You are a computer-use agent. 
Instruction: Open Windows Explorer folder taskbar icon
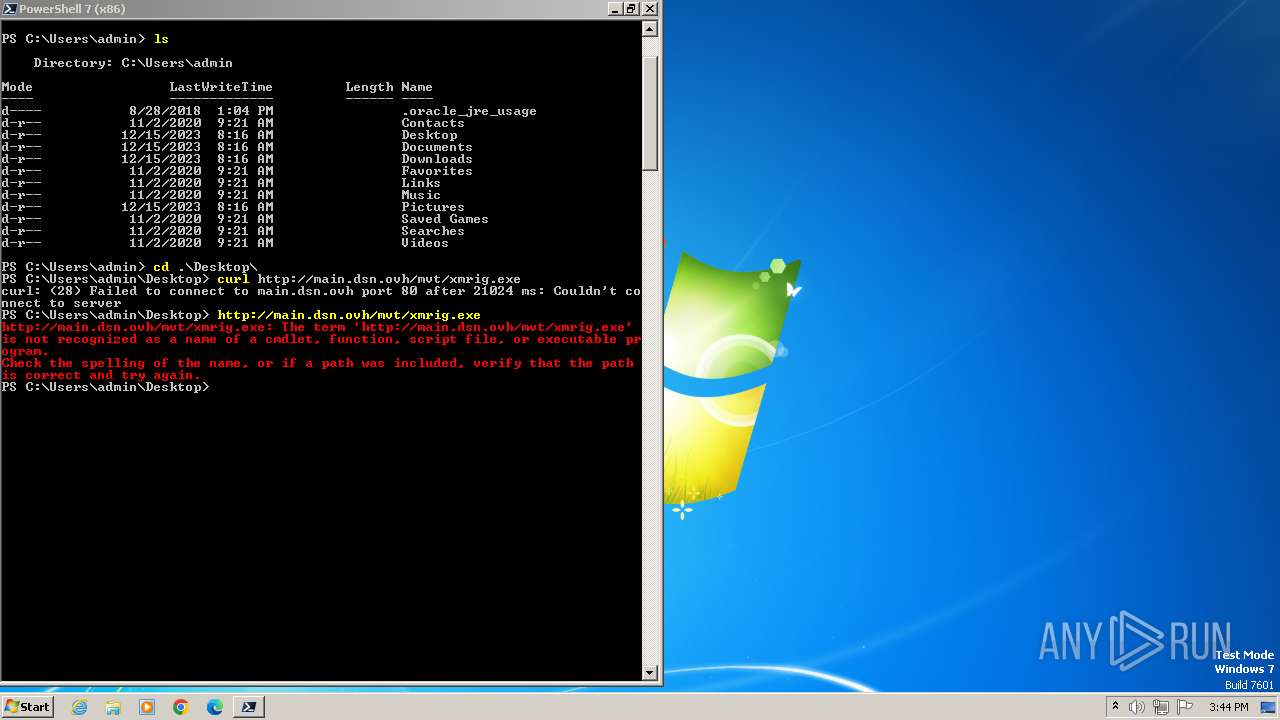click(x=113, y=707)
